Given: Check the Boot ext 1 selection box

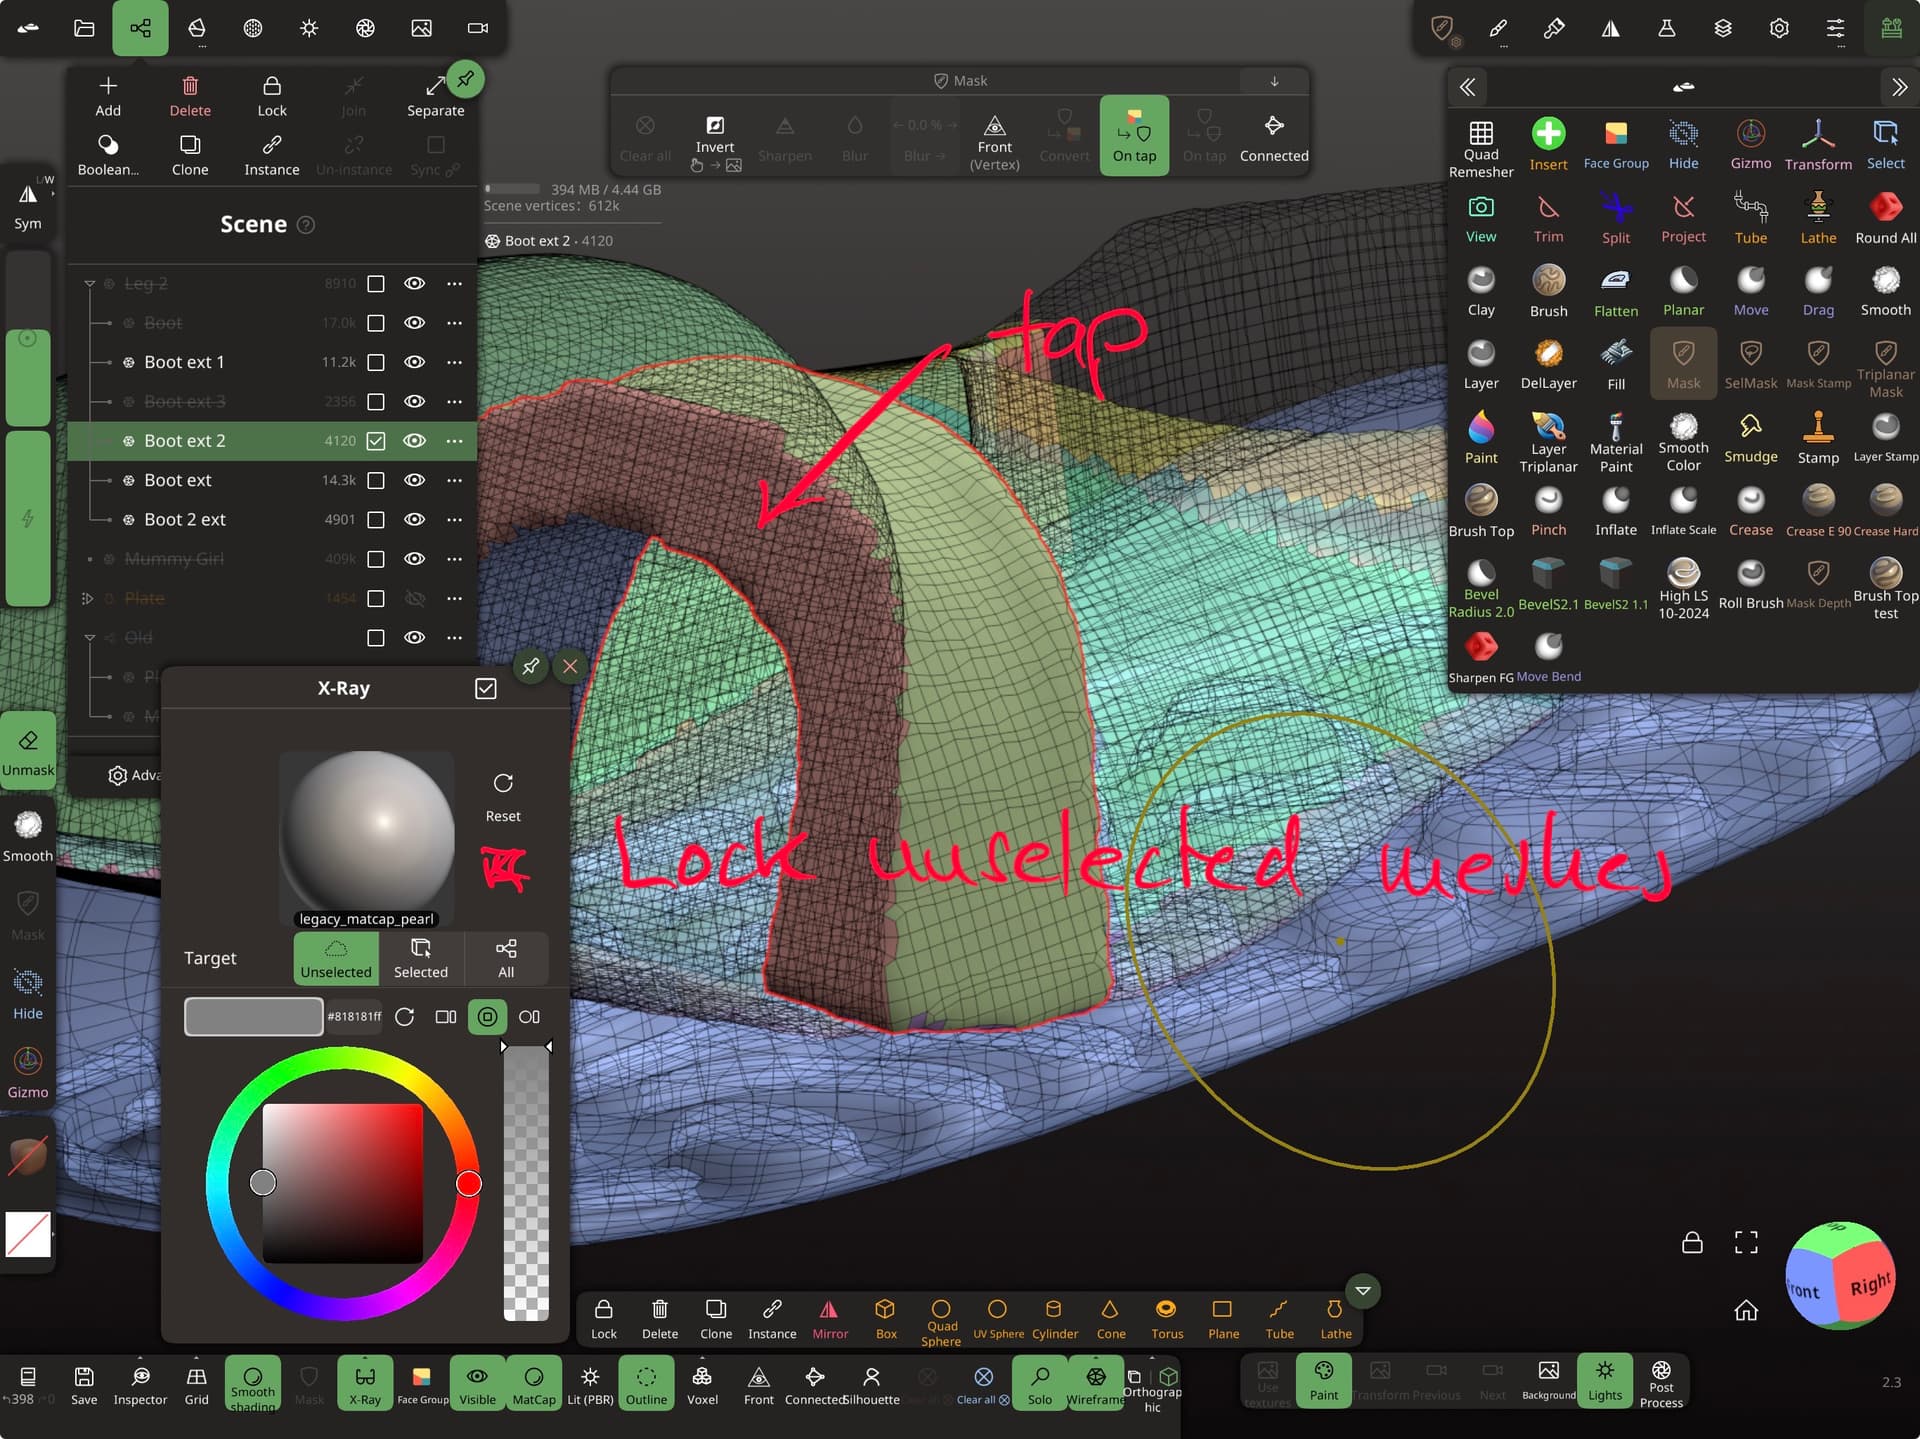Looking at the screenshot, I should coord(376,362).
